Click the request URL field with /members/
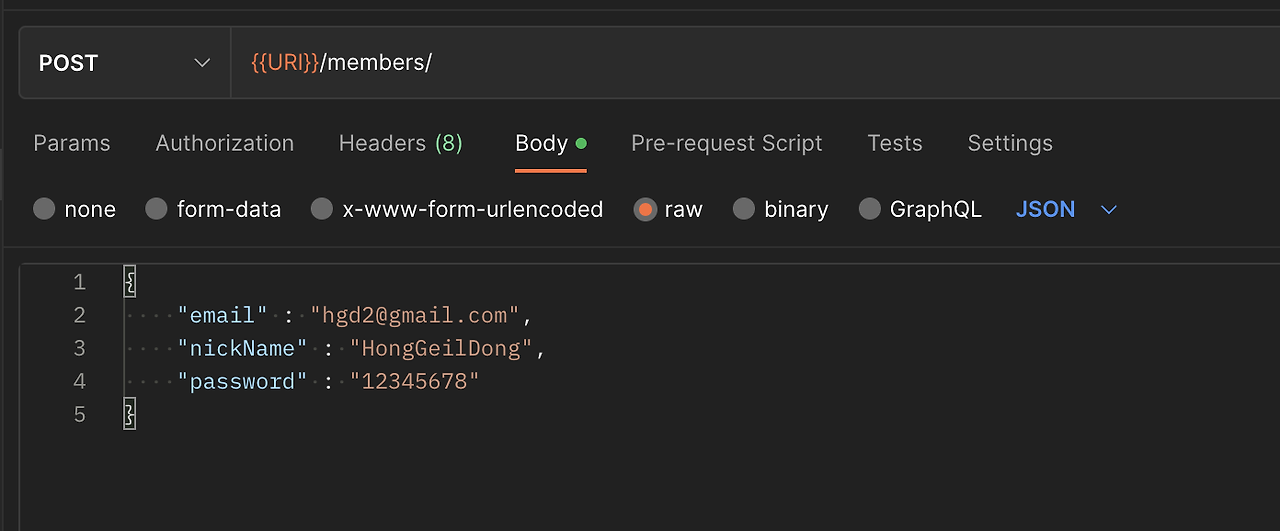This screenshot has width=1280, height=531. click(700, 63)
